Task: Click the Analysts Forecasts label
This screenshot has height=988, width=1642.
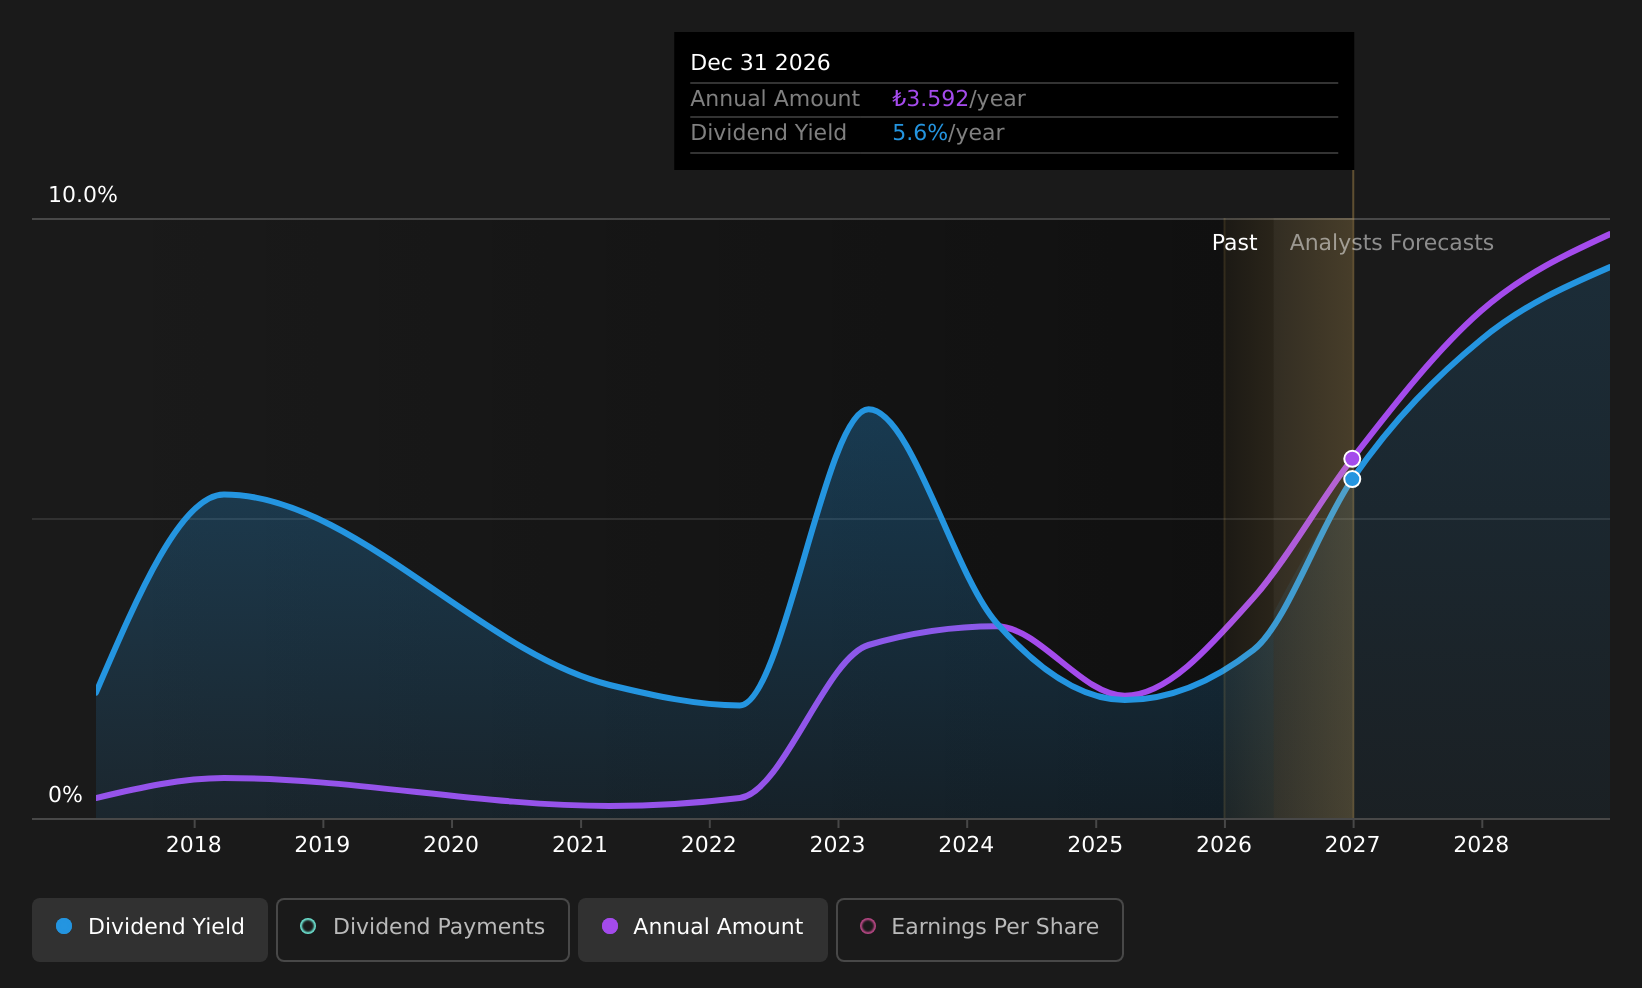Action: point(1391,243)
